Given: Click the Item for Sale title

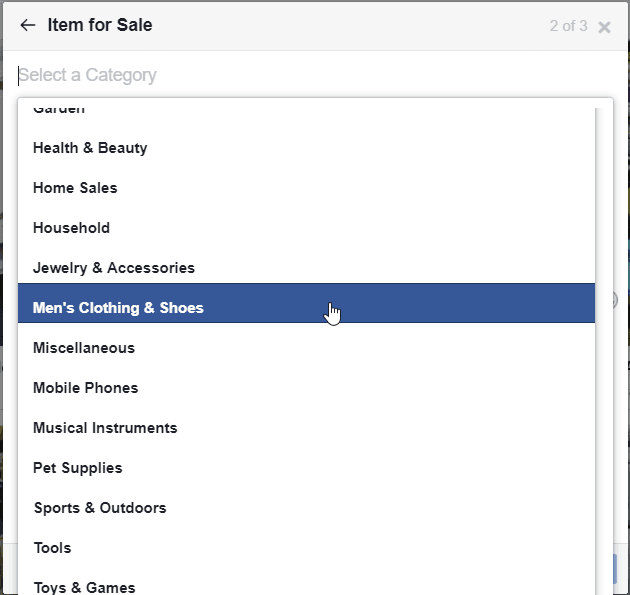Looking at the screenshot, I should click(100, 25).
